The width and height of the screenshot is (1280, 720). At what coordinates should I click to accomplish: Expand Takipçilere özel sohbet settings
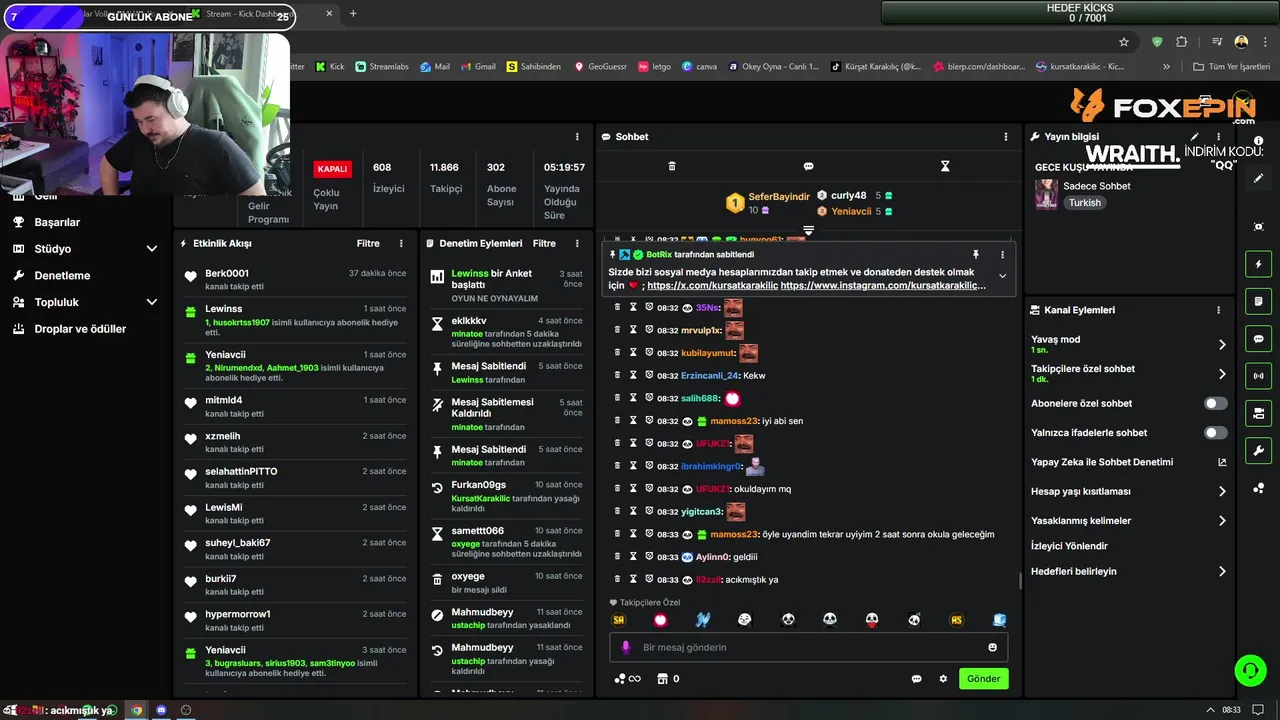pyautogui.click(x=1222, y=374)
